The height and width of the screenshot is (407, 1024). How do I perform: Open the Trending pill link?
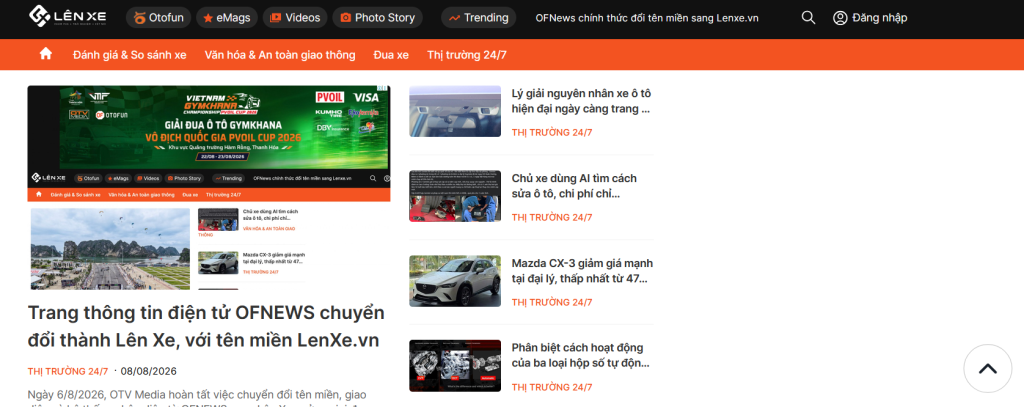[x=479, y=18]
